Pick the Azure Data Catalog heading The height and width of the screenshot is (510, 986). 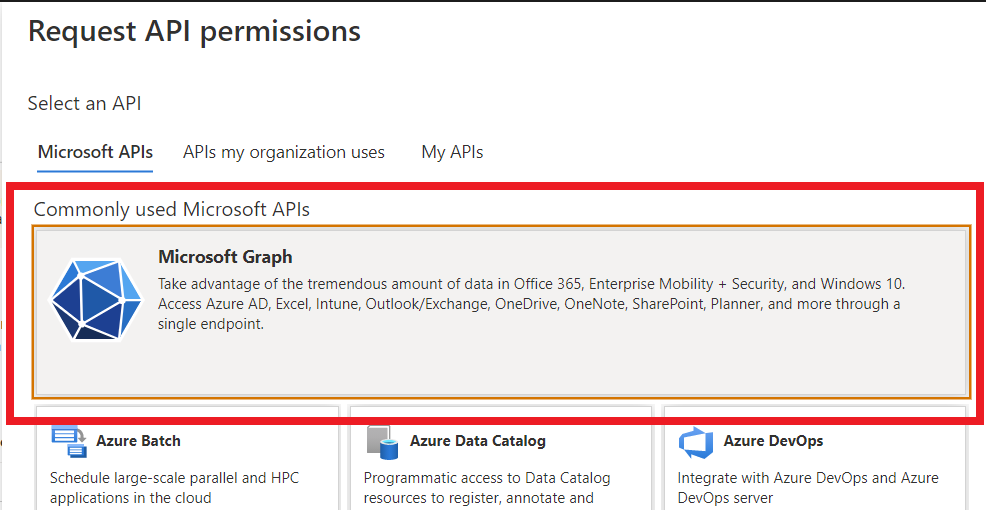(x=477, y=440)
